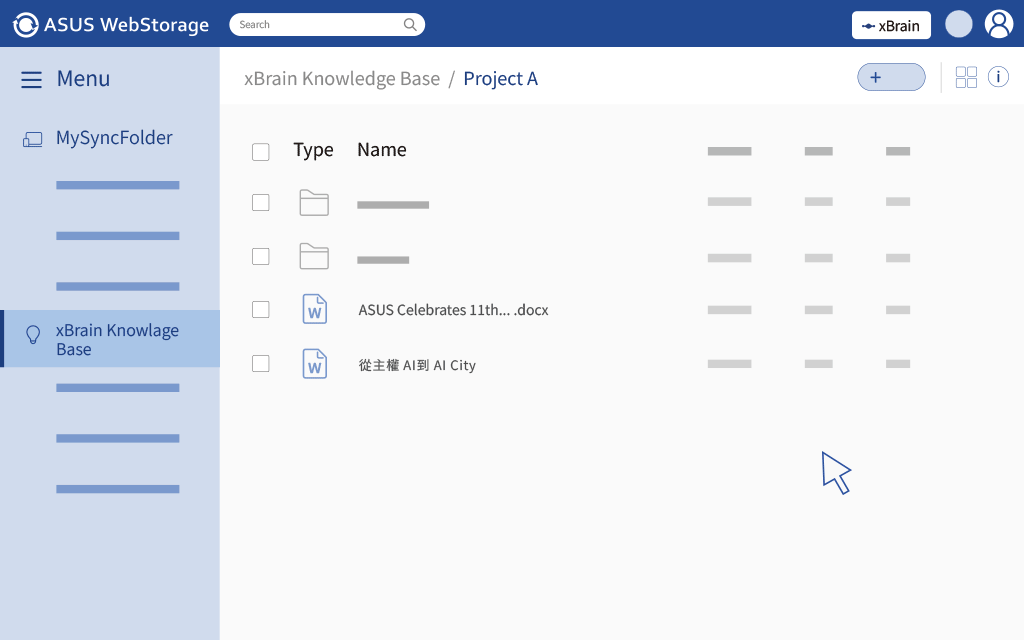1024x640 pixels.
Task: Click the hamburger menu icon
Action: click(x=32, y=80)
